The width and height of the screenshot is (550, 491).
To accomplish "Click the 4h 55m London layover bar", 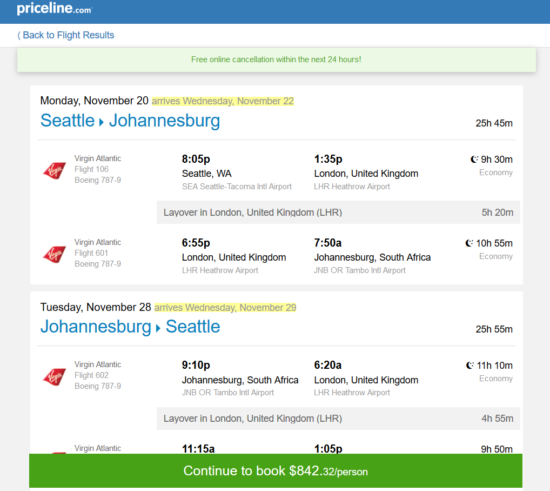I will (x=338, y=418).
